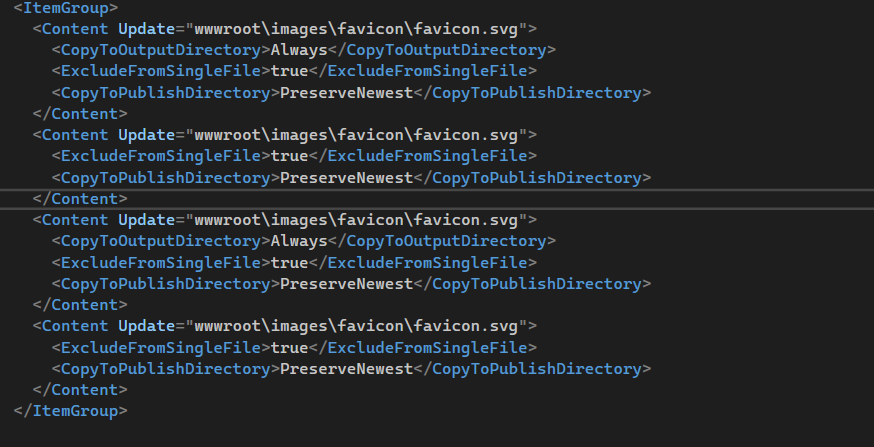Screen dimensions: 874x447
Task: Click the Update attribute of the third Content element
Action: pos(146,220)
